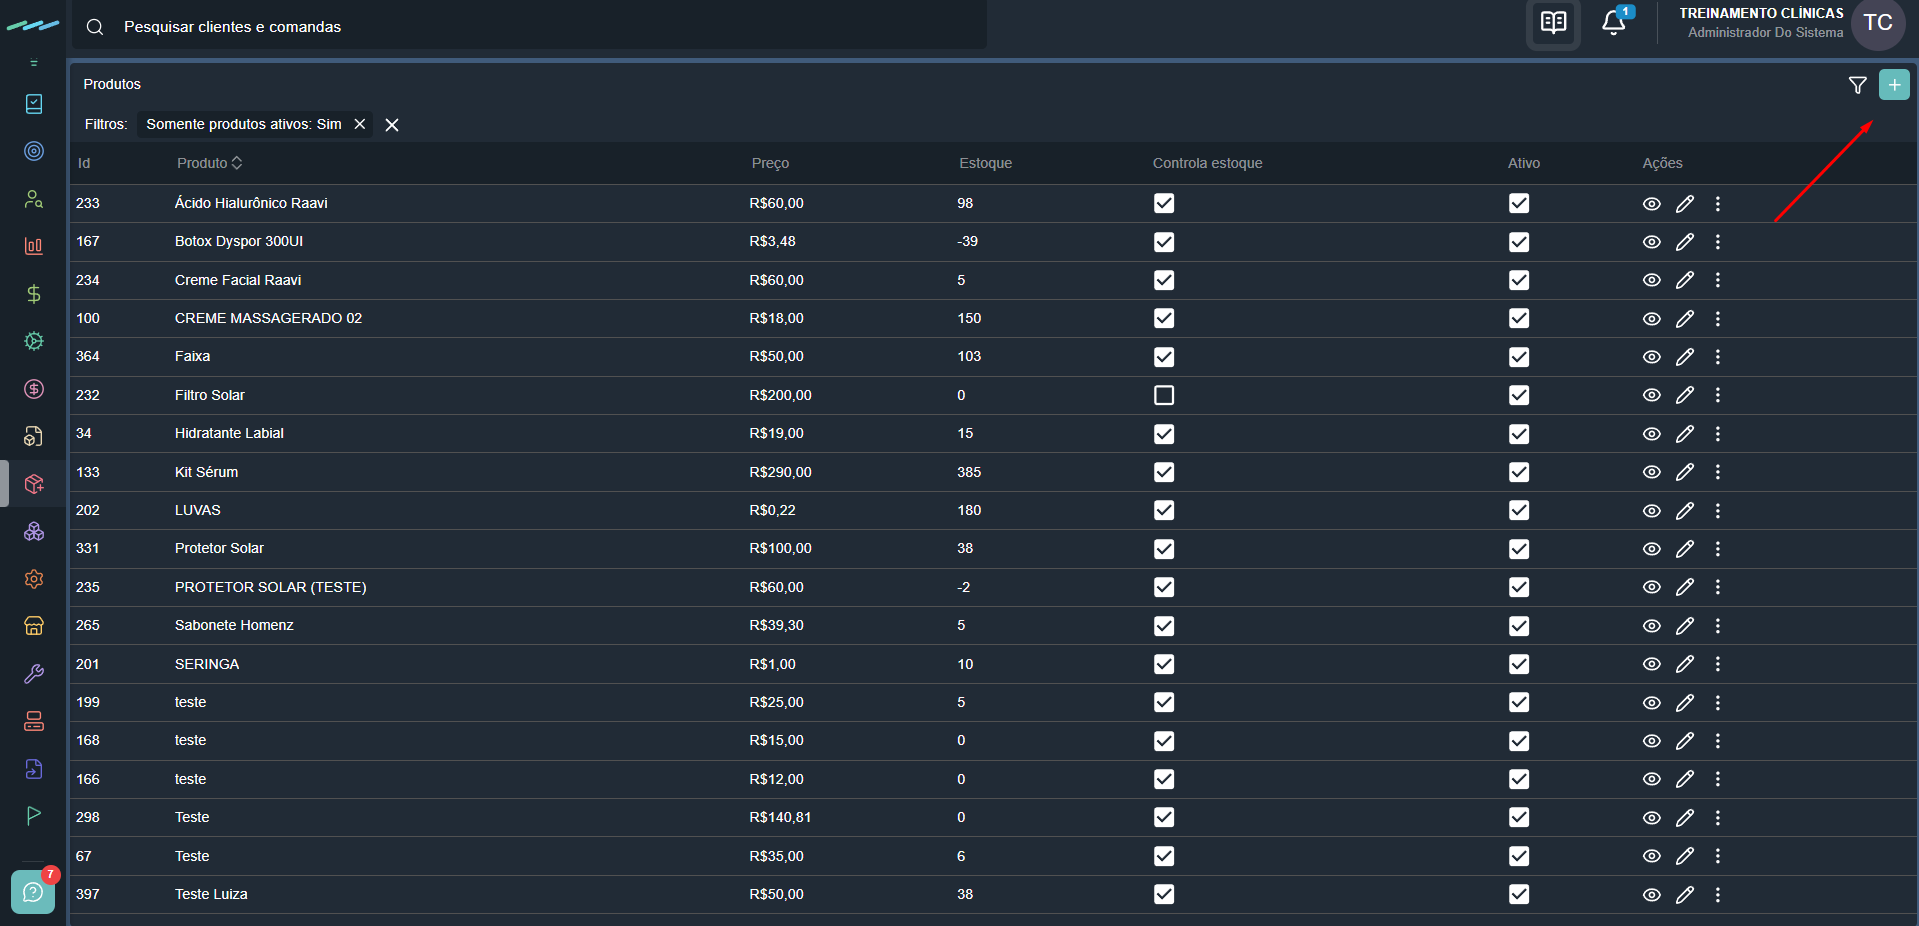Screen dimensions: 1919x926
Task: Toggle Controla estoque for Botox Dyspor 300UI
Action: coord(1164,242)
